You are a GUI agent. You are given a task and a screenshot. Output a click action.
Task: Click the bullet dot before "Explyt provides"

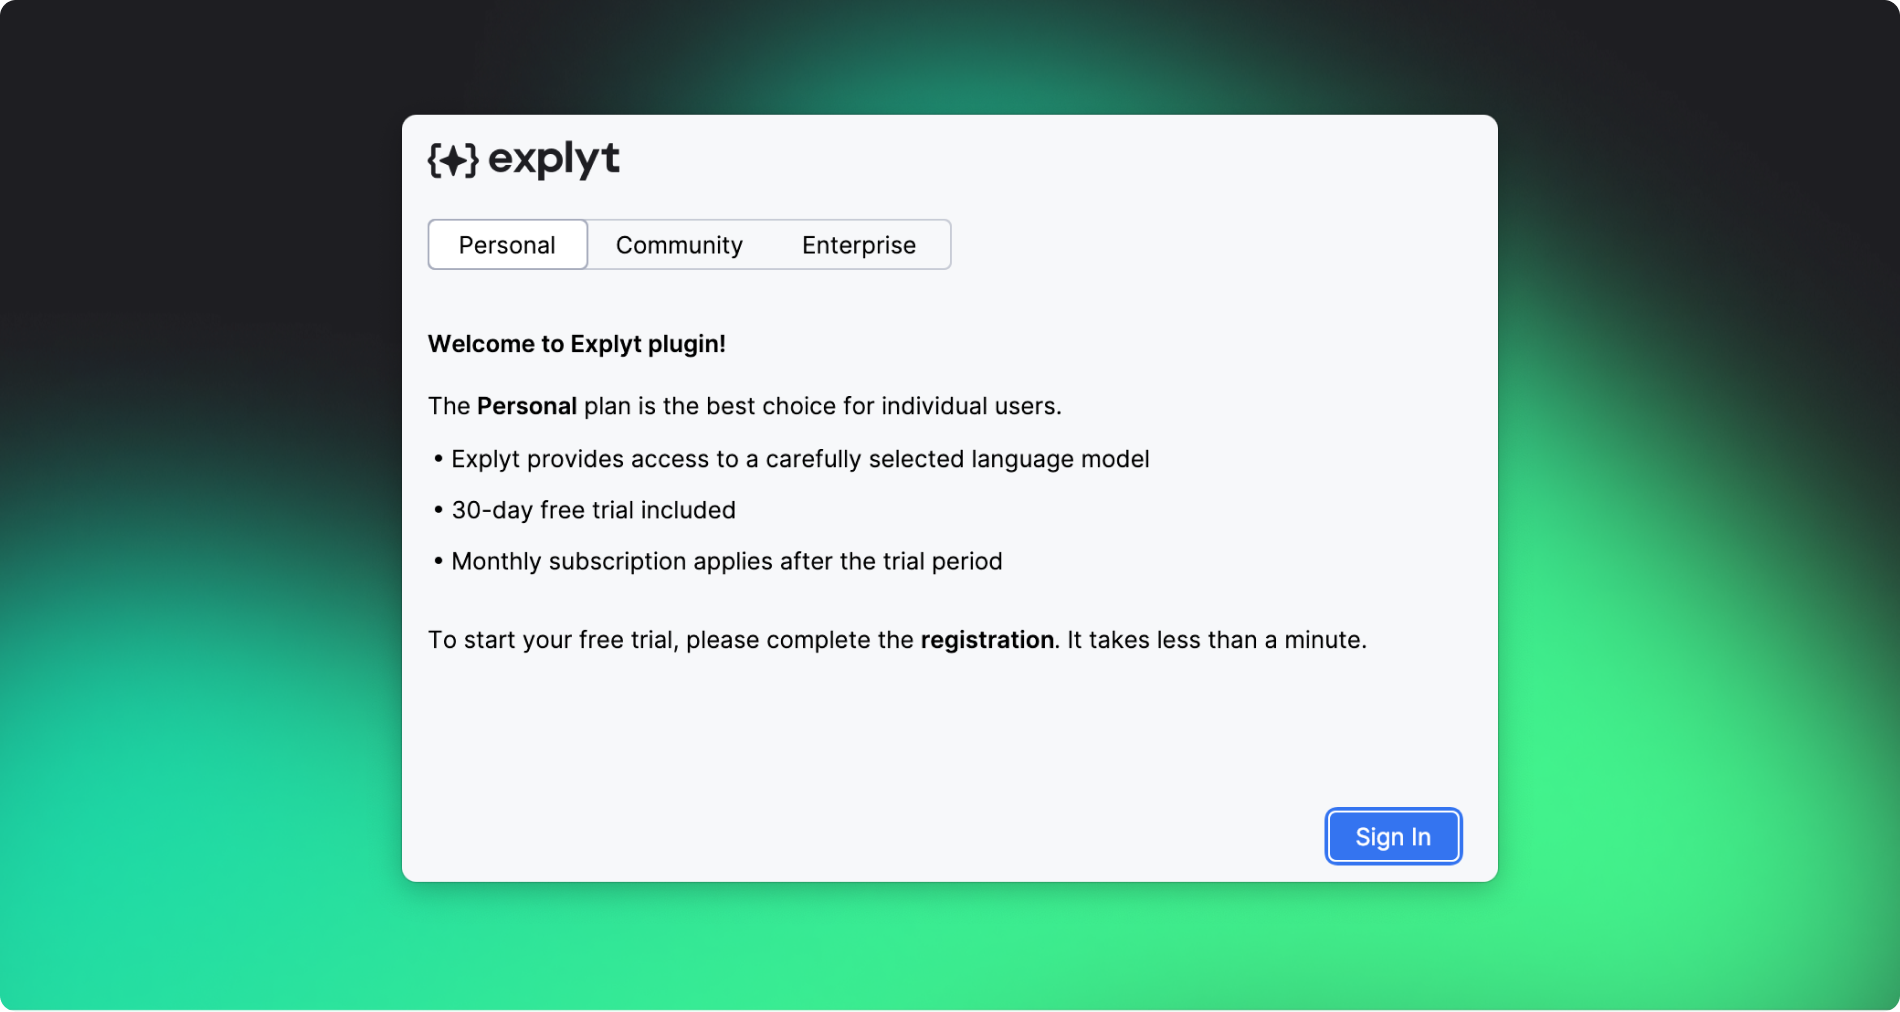438,459
